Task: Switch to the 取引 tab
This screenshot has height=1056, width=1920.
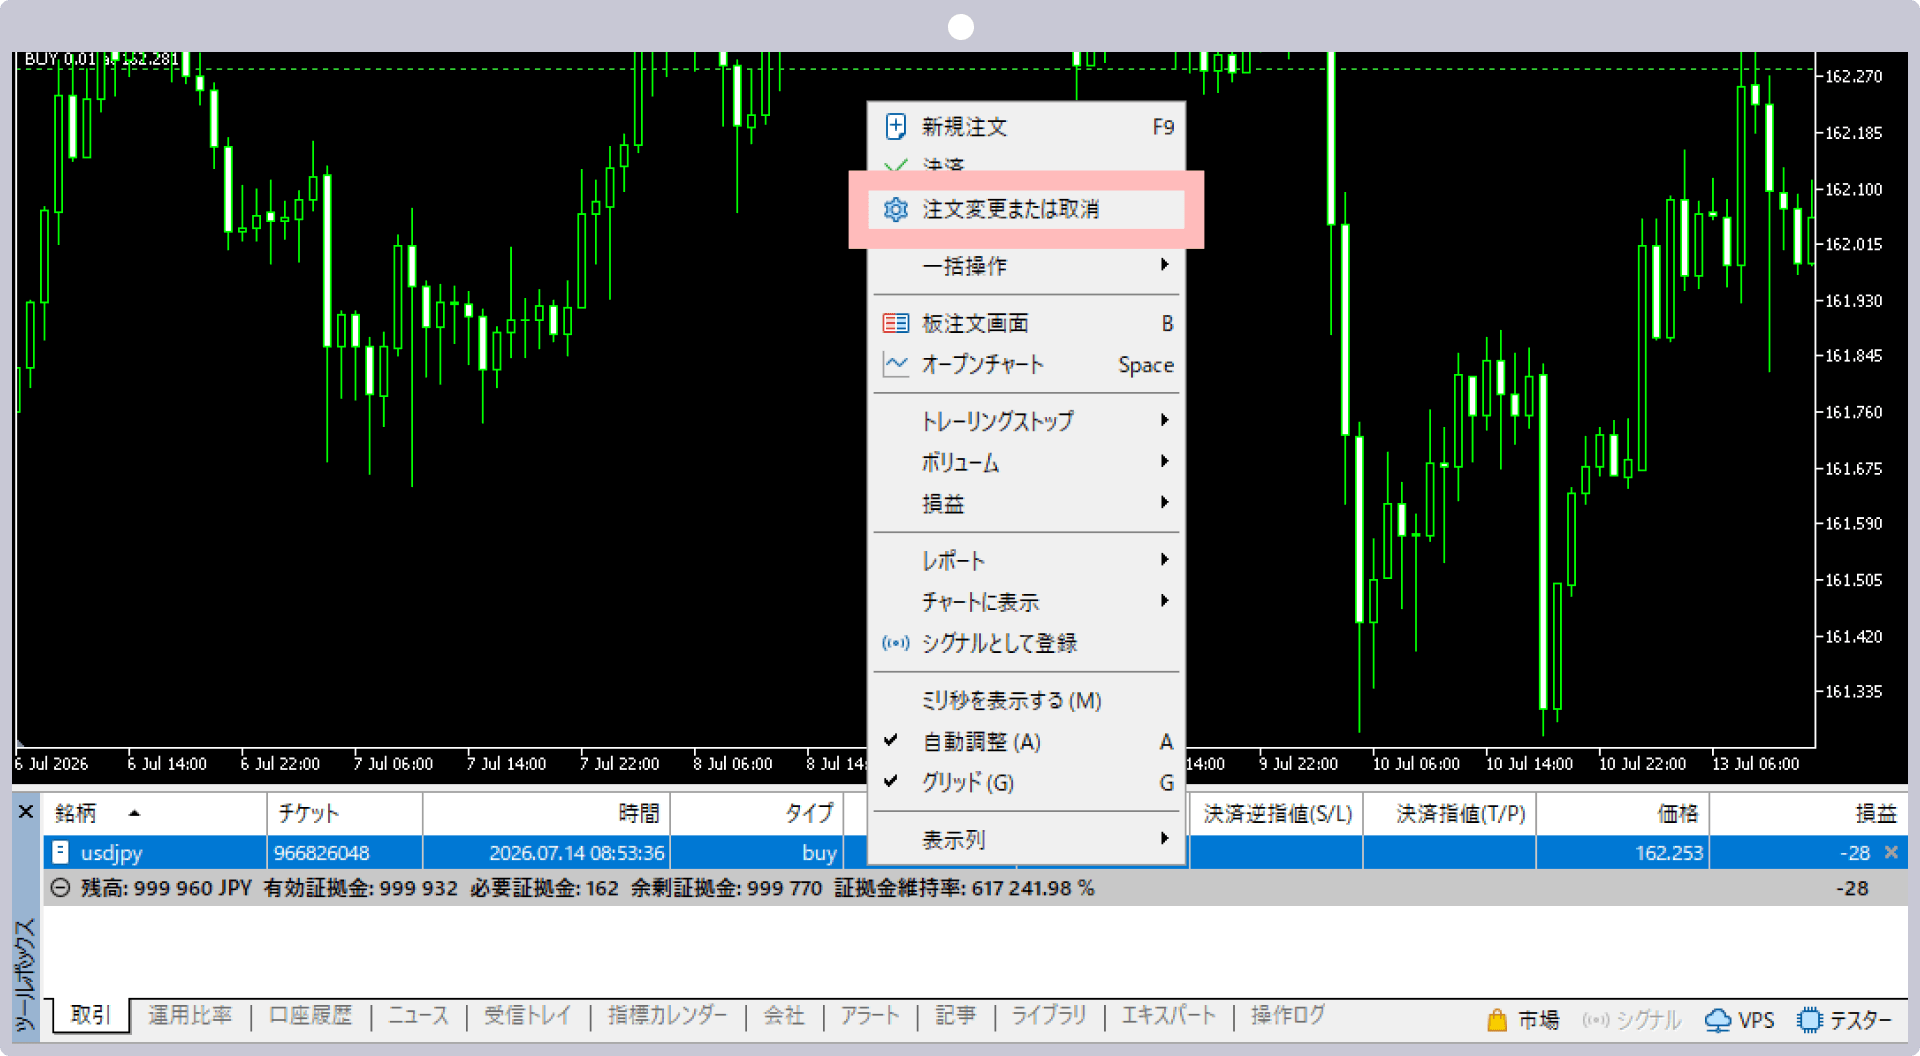Action: pyautogui.click(x=90, y=1015)
